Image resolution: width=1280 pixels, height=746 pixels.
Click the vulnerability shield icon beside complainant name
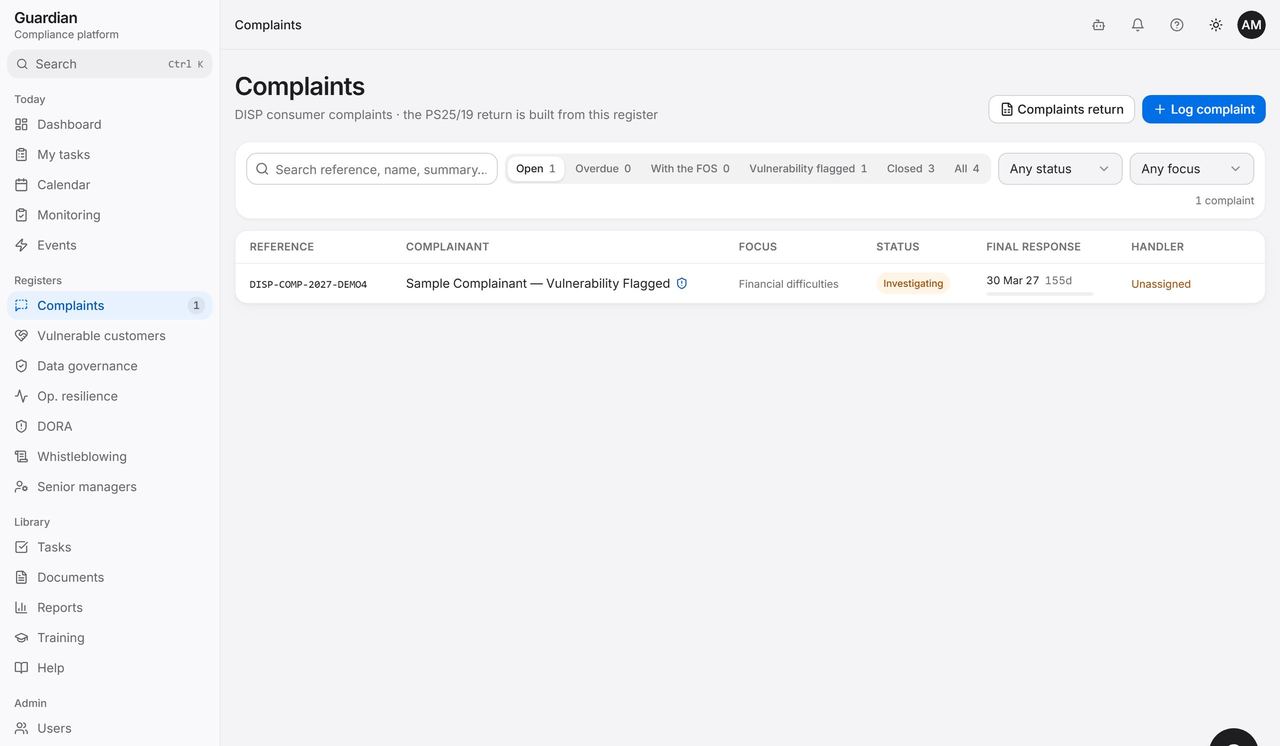pyautogui.click(x=682, y=284)
